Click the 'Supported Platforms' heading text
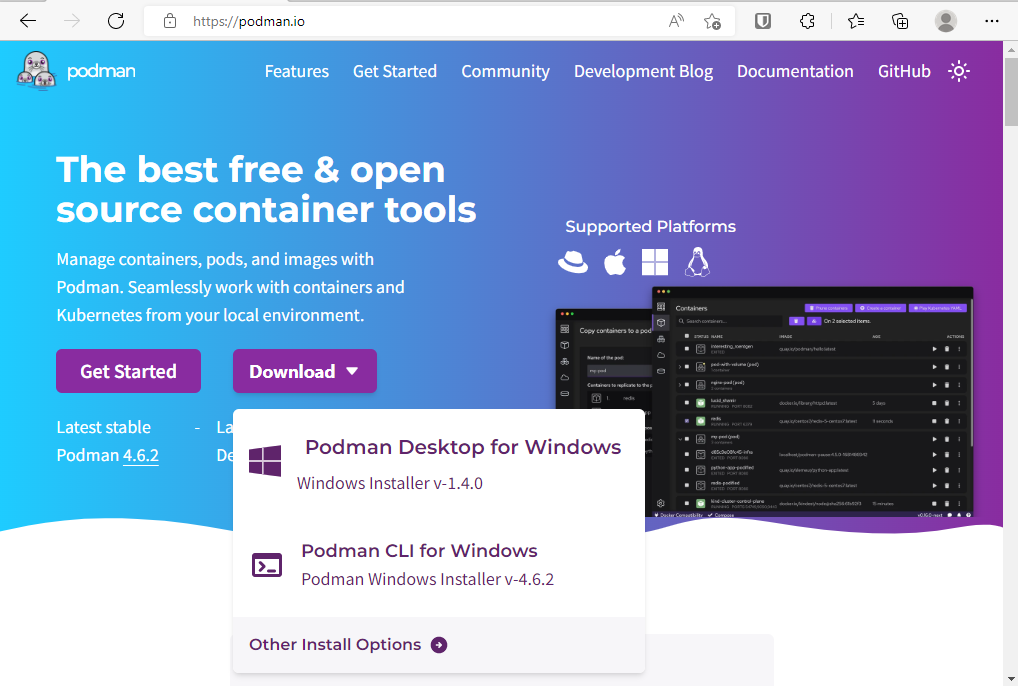The image size is (1018, 686). (651, 227)
